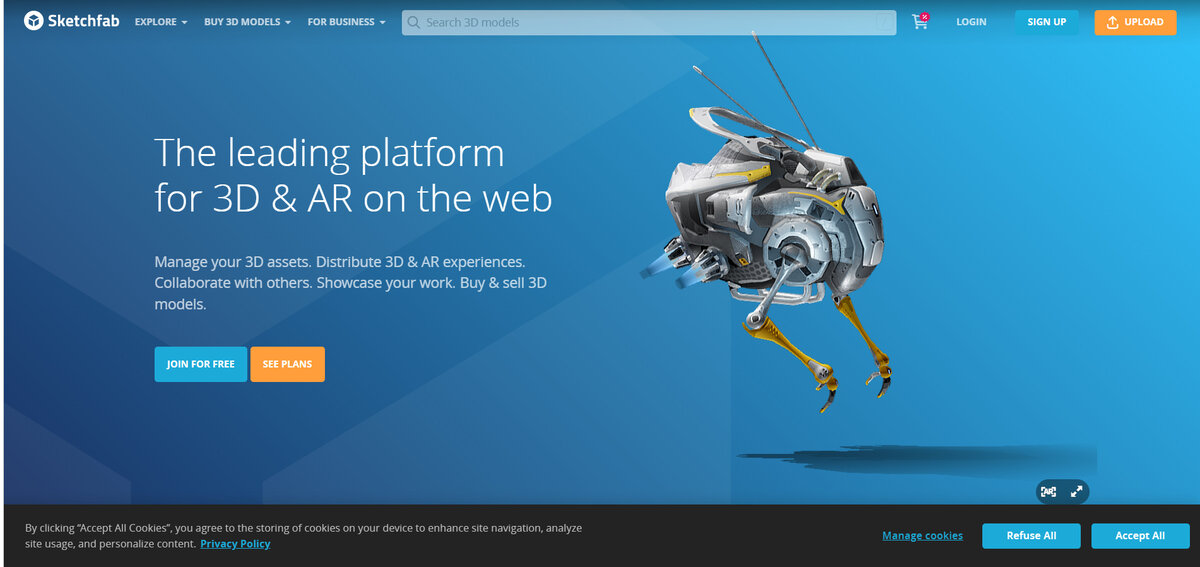Image resolution: width=1200 pixels, height=567 pixels.
Task: Click the See Plans button
Action: pos(287,364)
